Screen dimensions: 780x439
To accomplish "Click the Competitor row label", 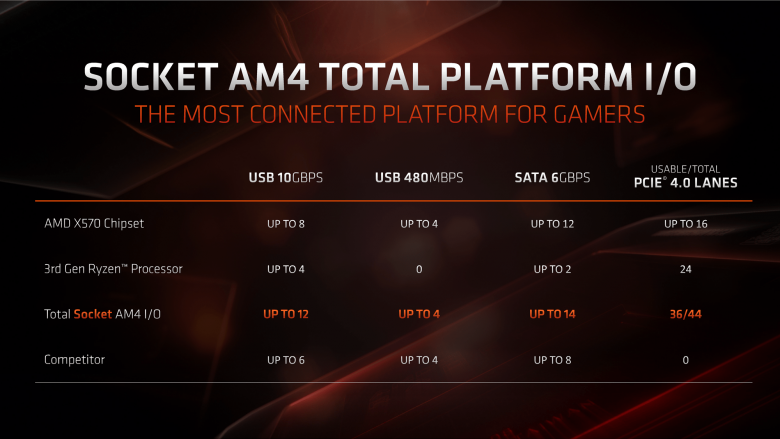I will (x=75, y=359).
